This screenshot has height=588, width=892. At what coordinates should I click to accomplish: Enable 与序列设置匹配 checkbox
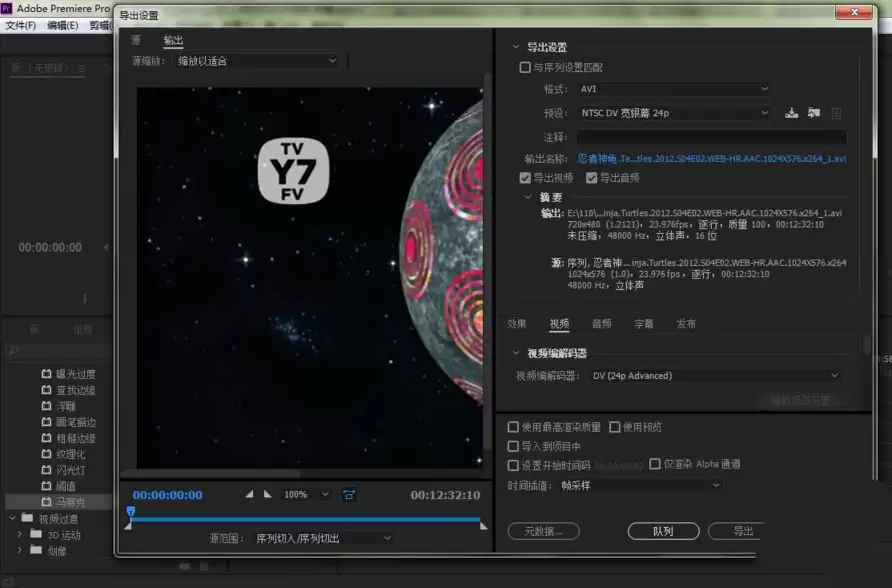tap(525, 66)
